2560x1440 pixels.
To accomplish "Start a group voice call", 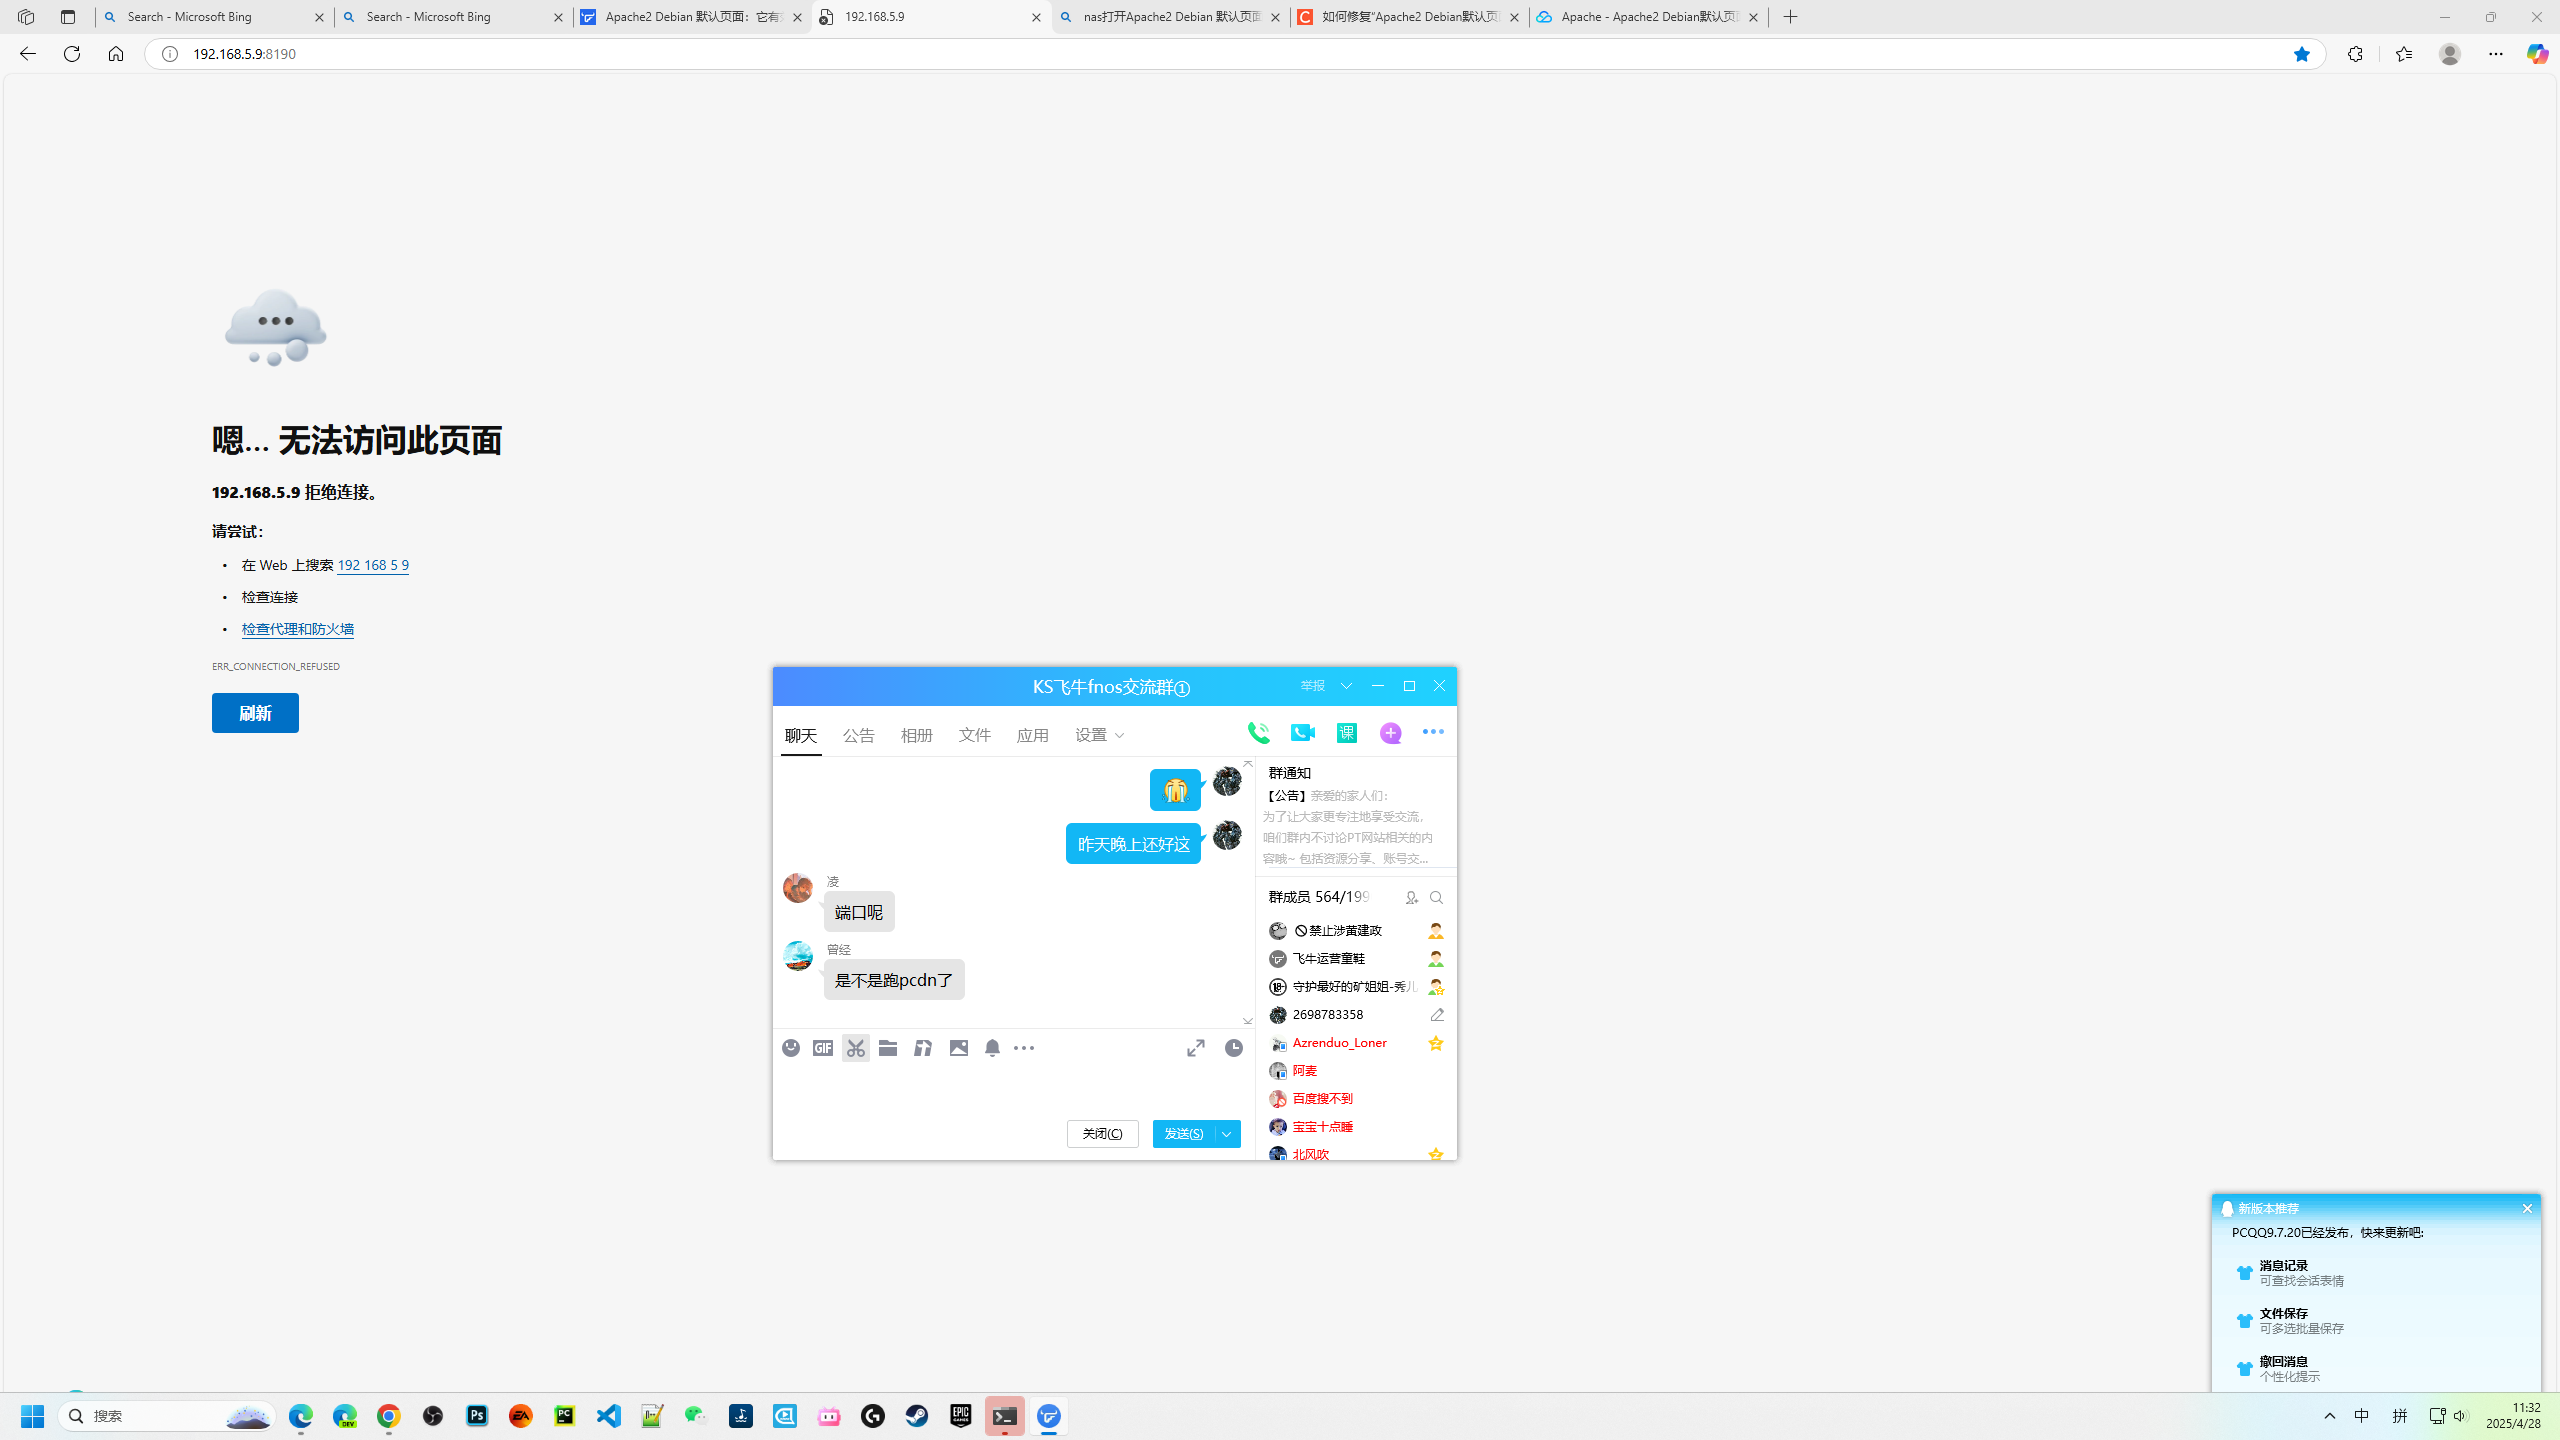I will click(x=1259, y=733).
